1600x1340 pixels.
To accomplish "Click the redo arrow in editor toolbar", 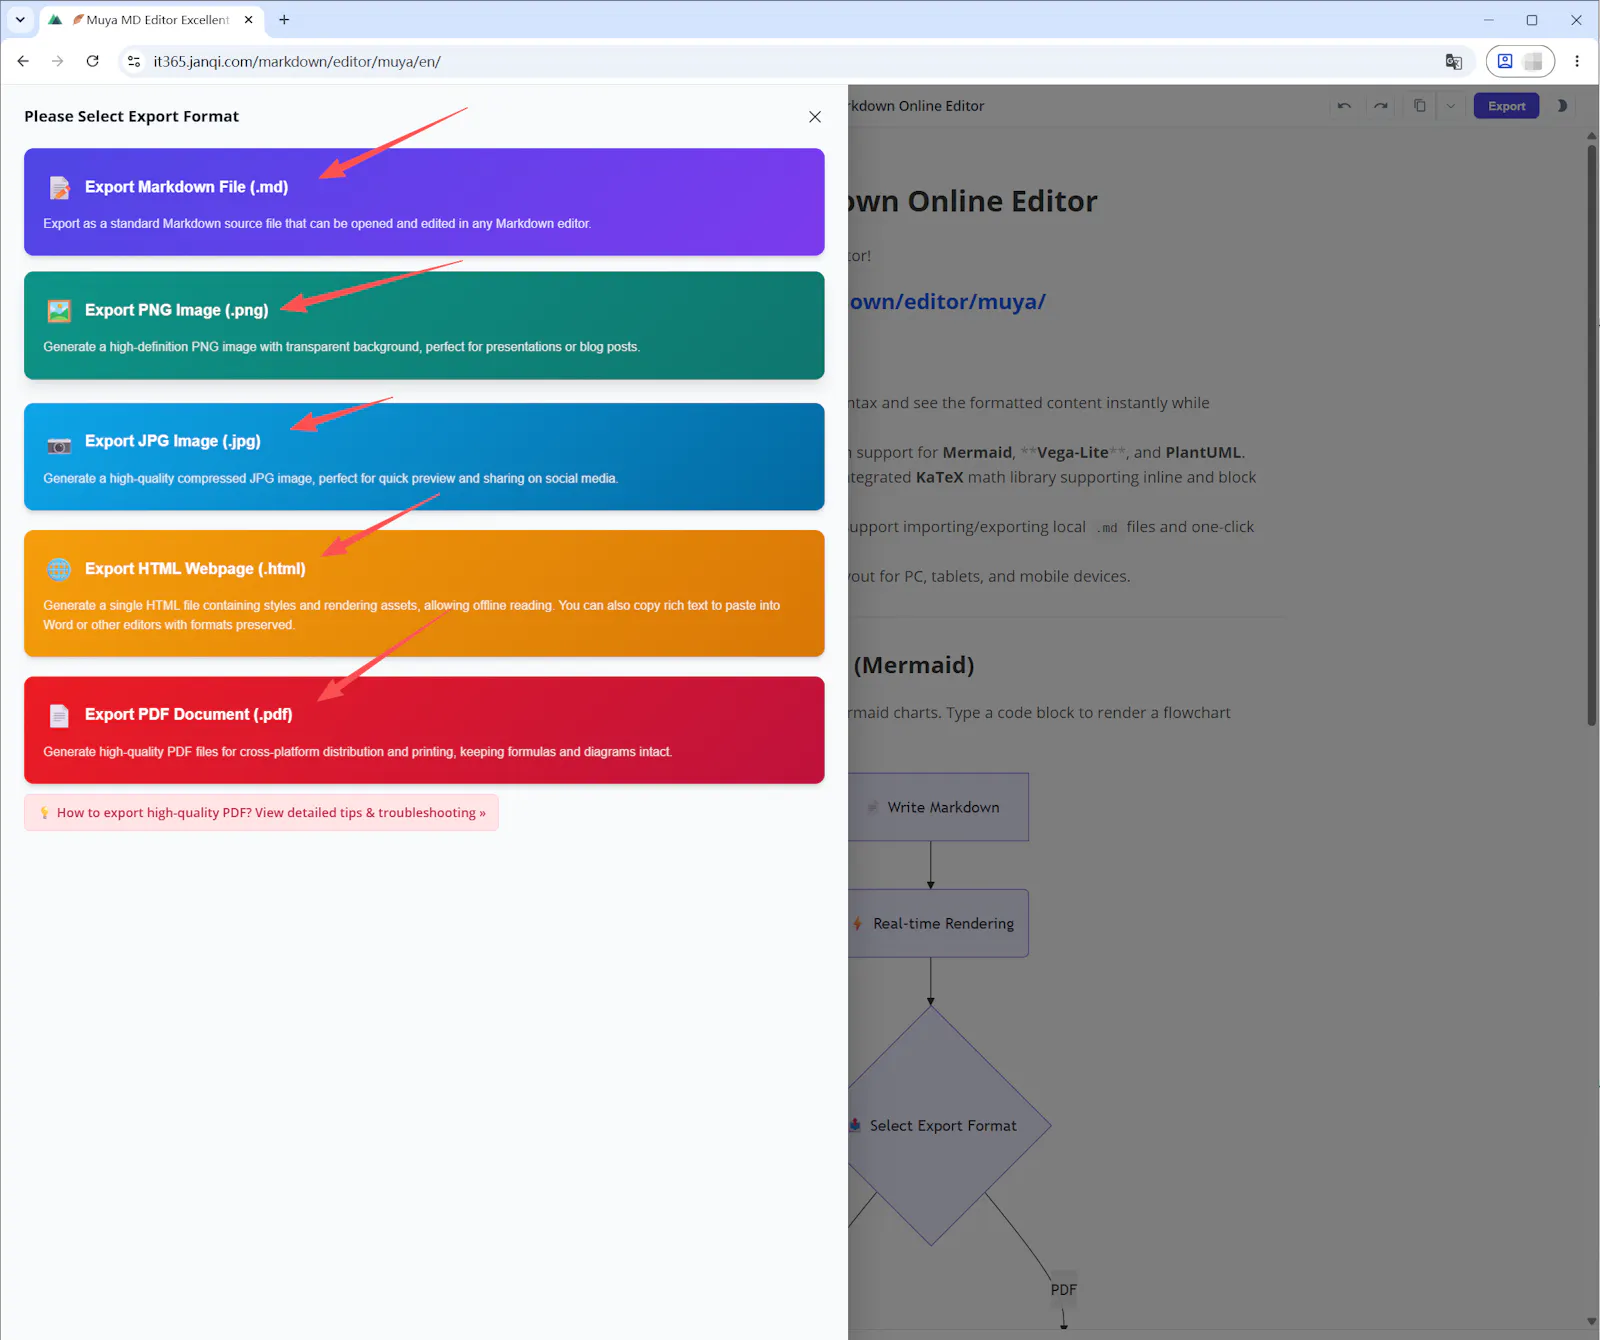I will (1381, 106).
